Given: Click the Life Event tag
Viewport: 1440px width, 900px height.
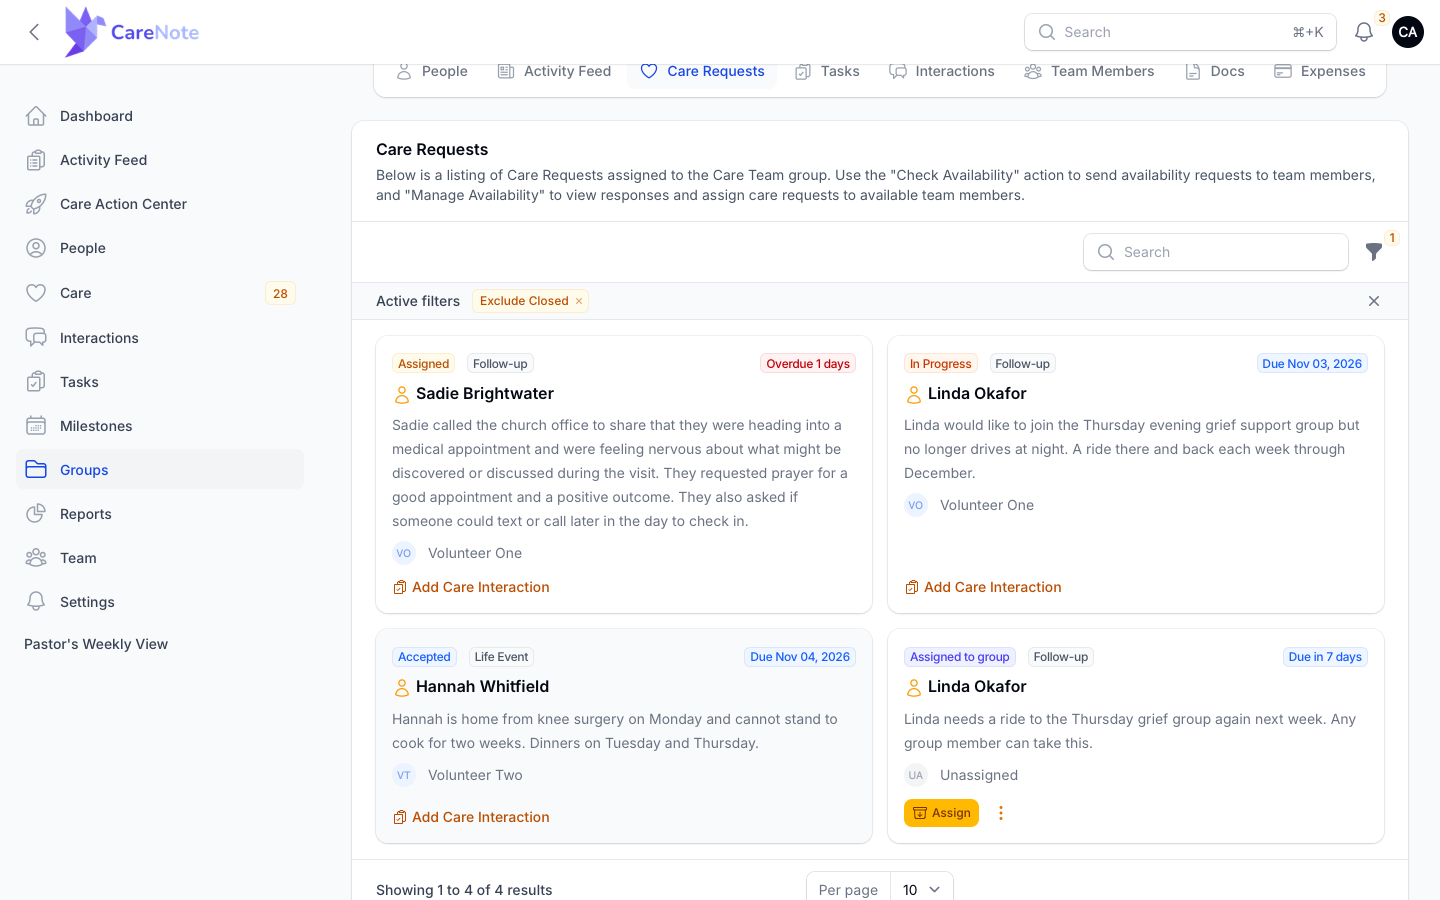Looking at the screenshot, I should [501, 657].
